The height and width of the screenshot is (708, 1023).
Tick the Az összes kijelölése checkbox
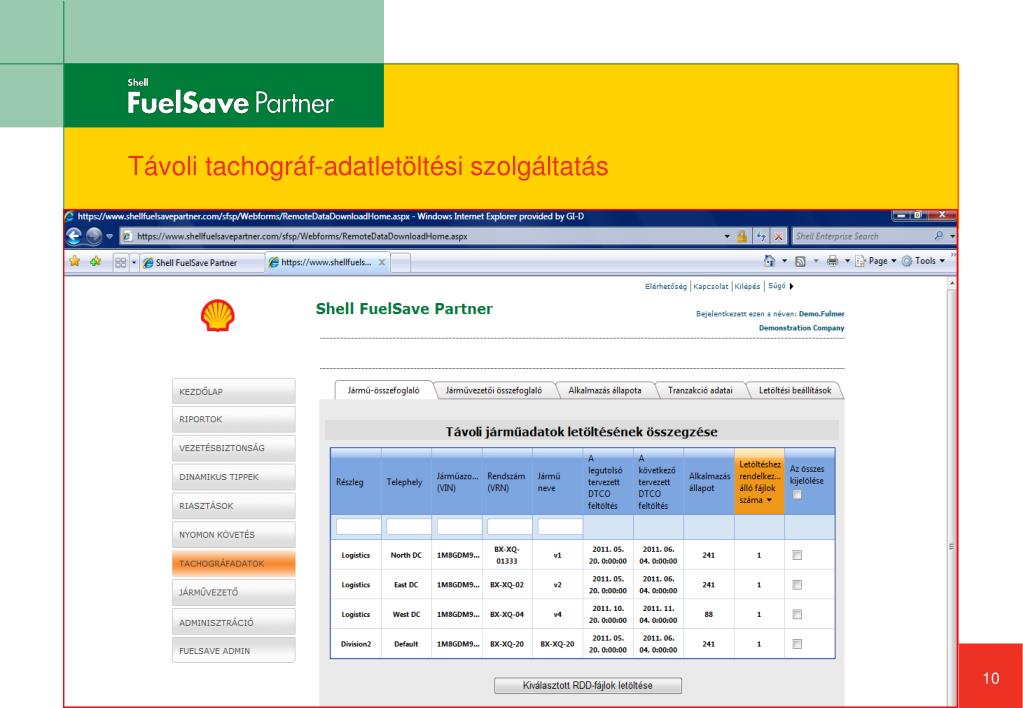[x=797, y=495]
